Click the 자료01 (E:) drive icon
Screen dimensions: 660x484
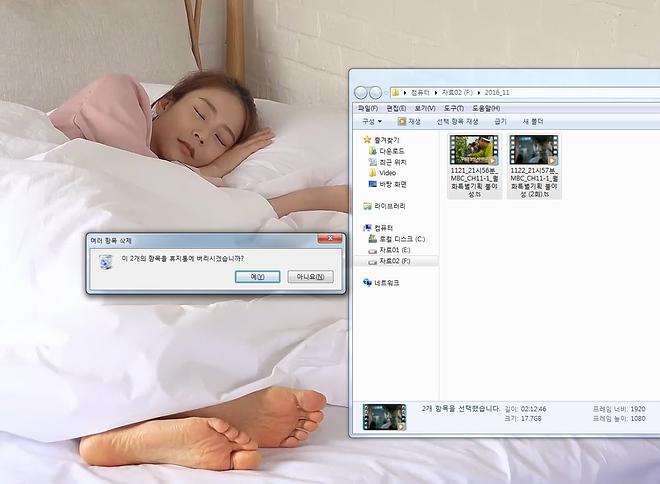[x=373, y=251]
